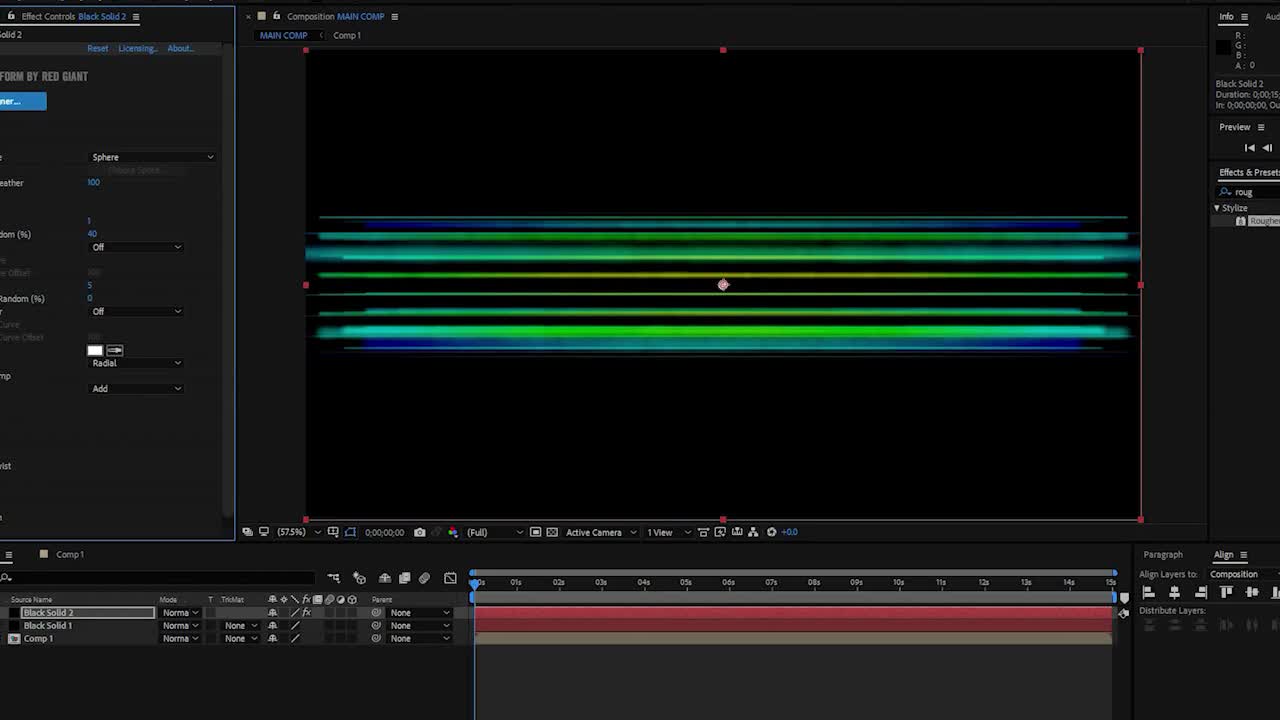This screenshot has height=720, width=1280.
Task: Click the Source Name column header
Action: [31, 600]
